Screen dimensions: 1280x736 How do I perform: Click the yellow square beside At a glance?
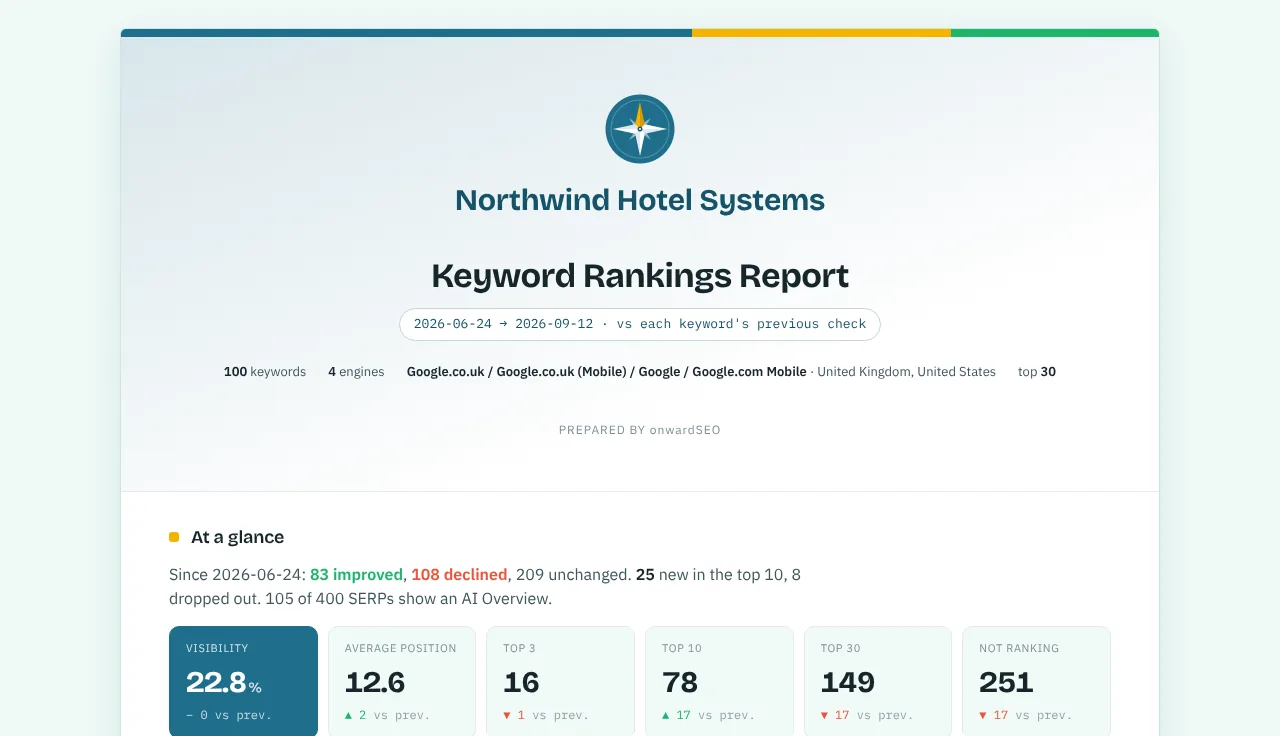click(x=174, y=537)
